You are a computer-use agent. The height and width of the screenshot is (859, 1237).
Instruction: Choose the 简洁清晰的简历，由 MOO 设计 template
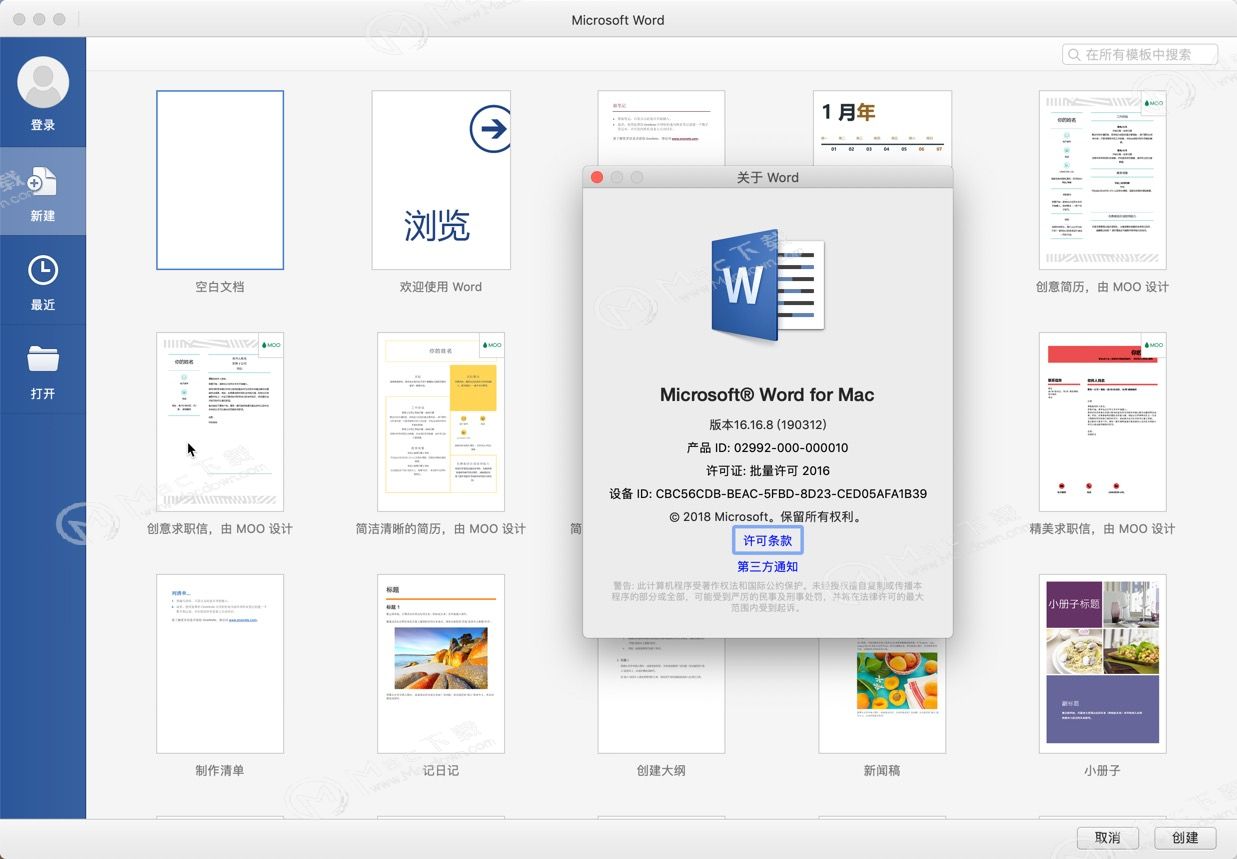[x=441, y=422]
